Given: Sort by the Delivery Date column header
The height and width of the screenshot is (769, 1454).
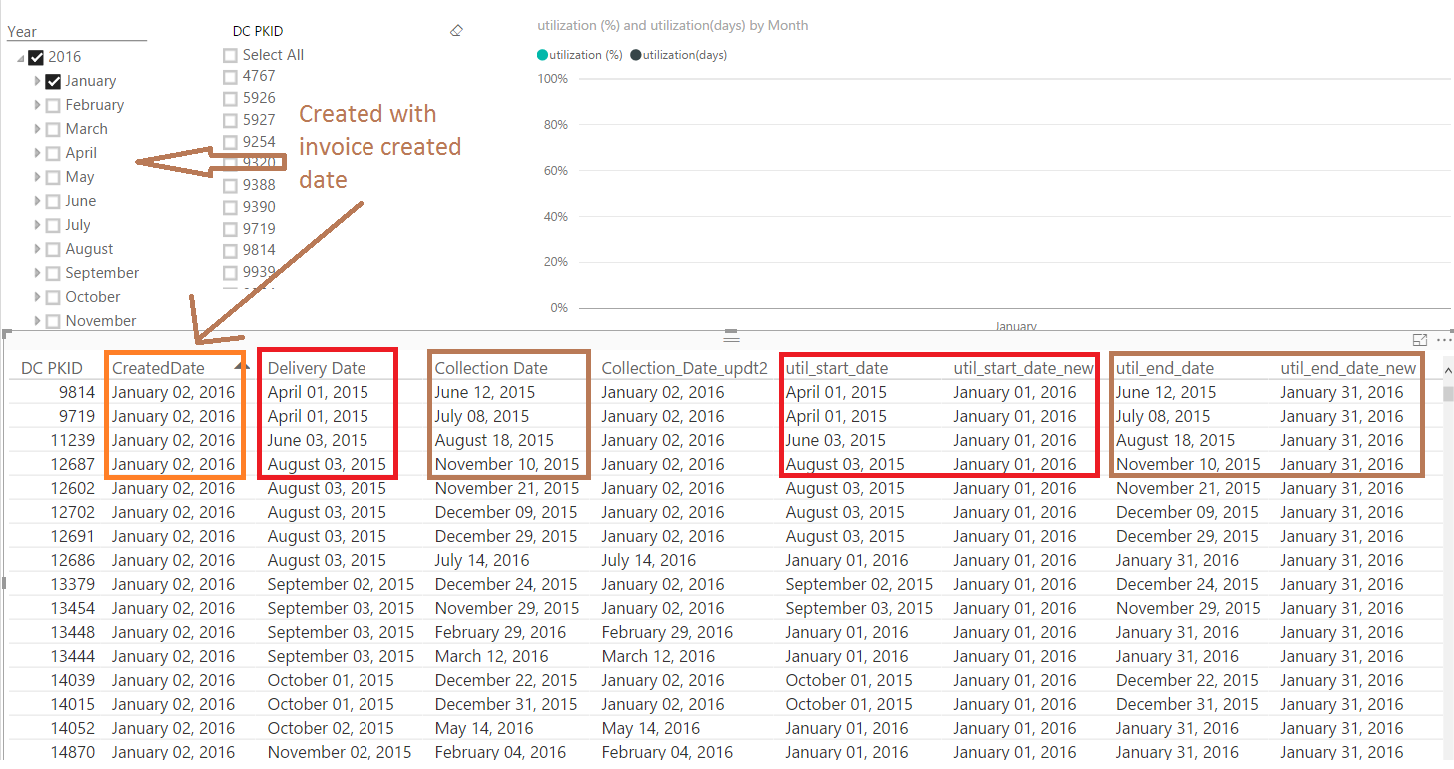Looking at the screenshot, I should [317, 368].
